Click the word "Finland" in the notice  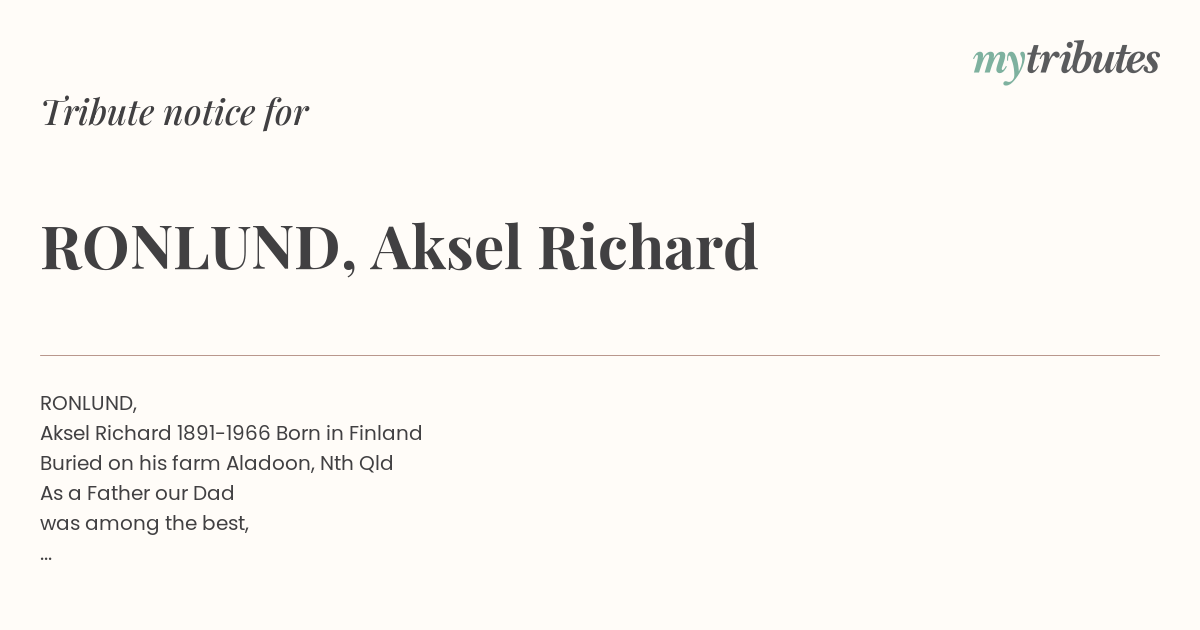coord(386,433)
